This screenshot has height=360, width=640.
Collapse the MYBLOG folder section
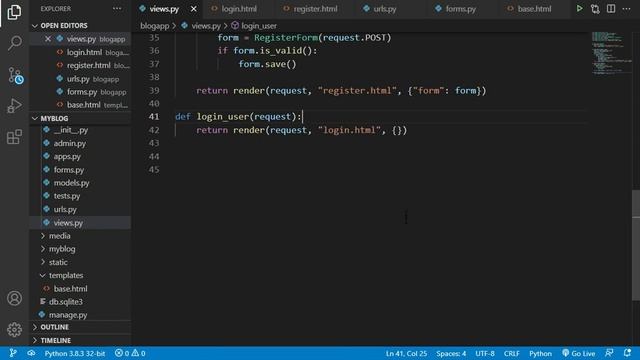pyautogui.click(x=54, y=118)
